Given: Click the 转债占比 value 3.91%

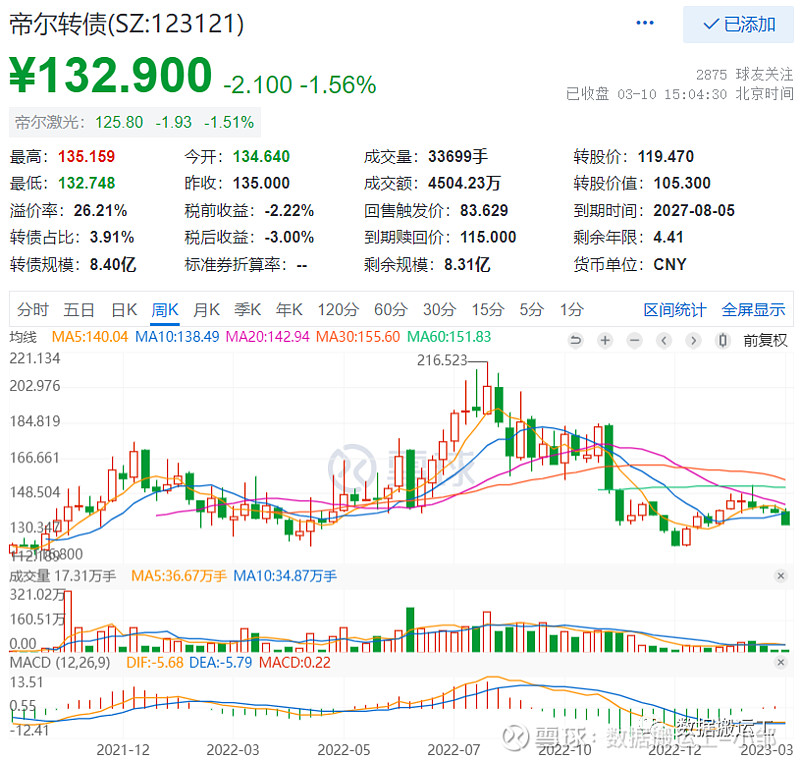Looking at the screenshot, I should point(112,237).
